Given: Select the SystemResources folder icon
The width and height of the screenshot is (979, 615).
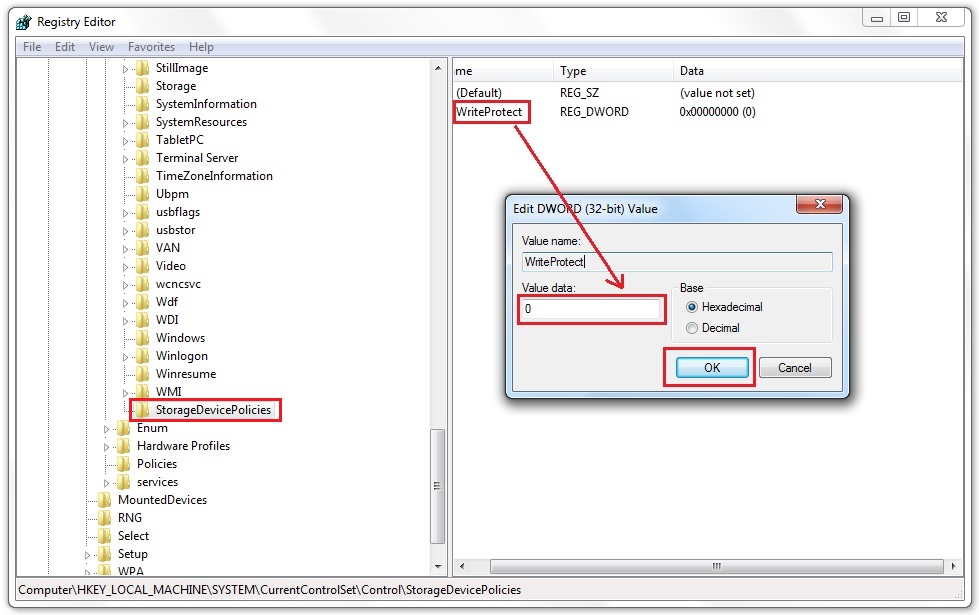Looking at the screenshot, I should point(142,122).
